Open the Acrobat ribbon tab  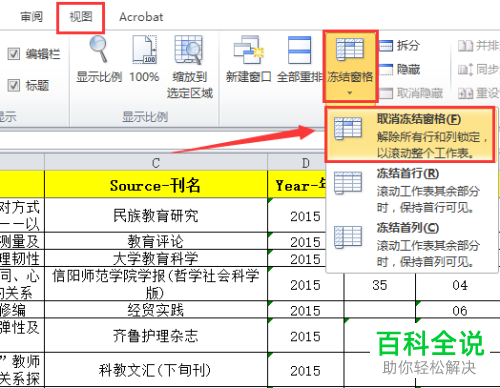point(141,17)
